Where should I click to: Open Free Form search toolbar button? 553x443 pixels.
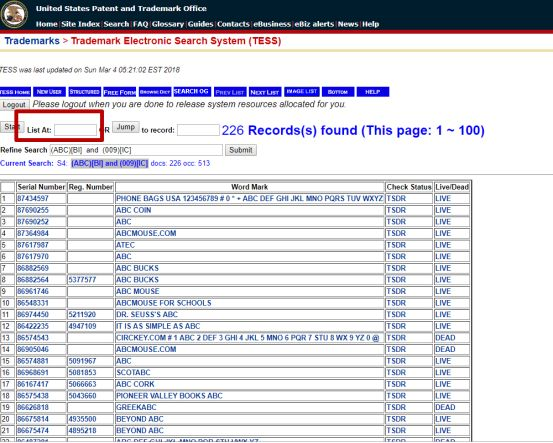120,92
